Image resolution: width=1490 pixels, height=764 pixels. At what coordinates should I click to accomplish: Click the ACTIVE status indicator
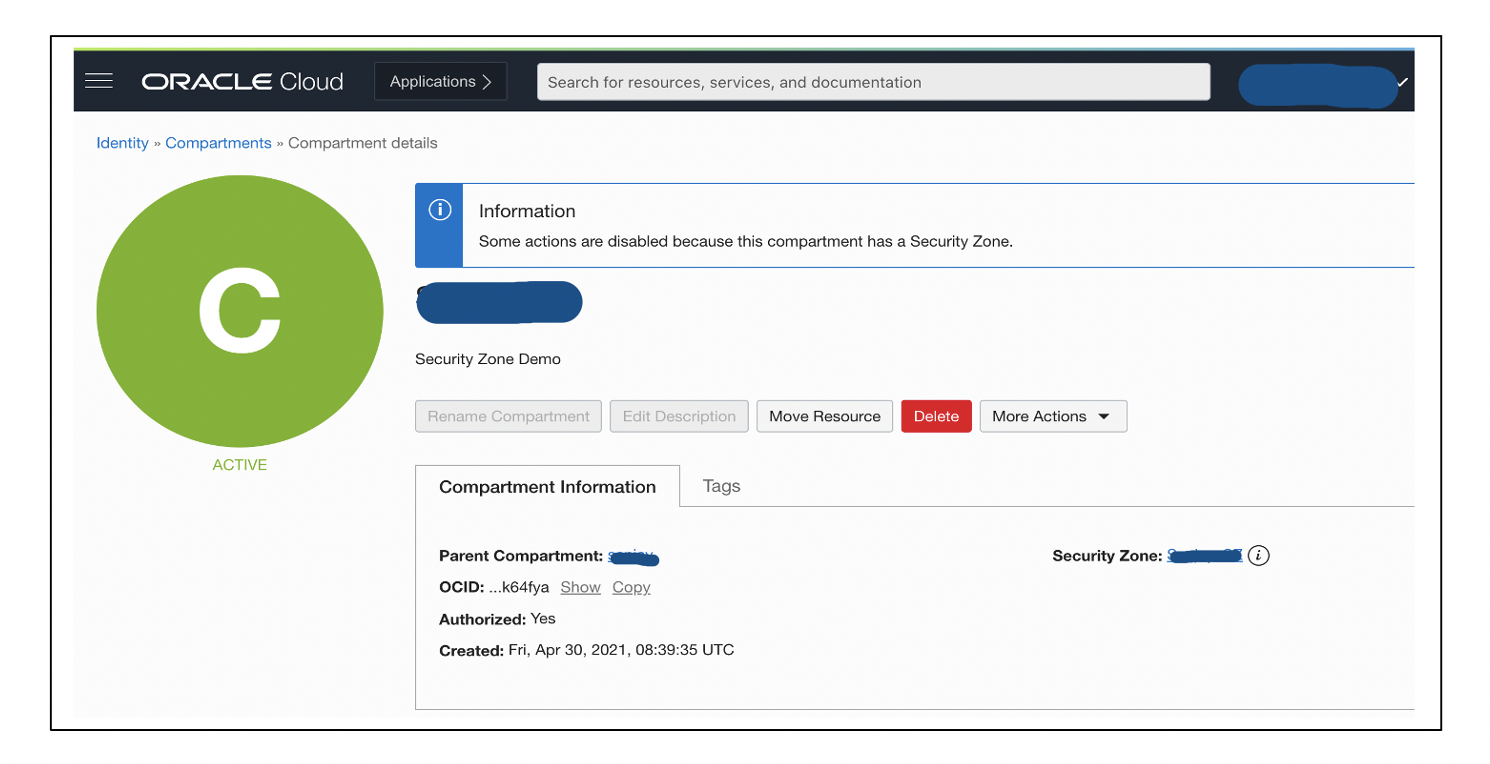coord(239,464)
